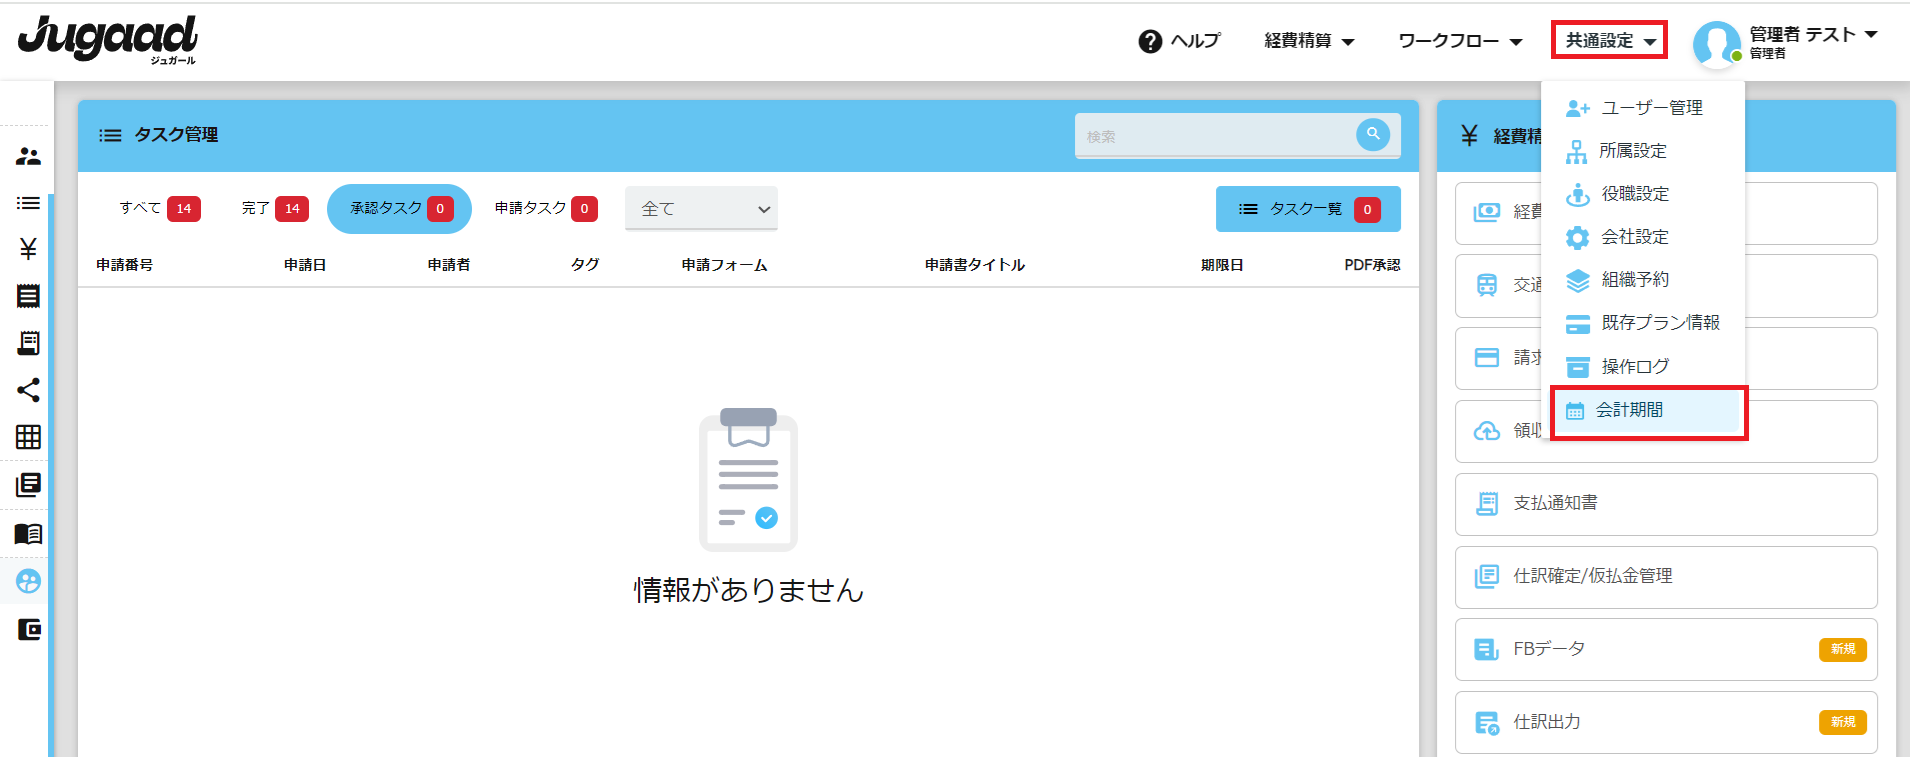Click the wallet icon in left sidebar

28,630
